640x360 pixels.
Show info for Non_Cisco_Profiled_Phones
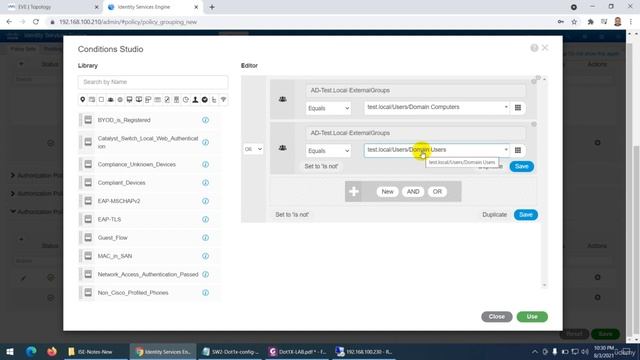pos(205,293)
